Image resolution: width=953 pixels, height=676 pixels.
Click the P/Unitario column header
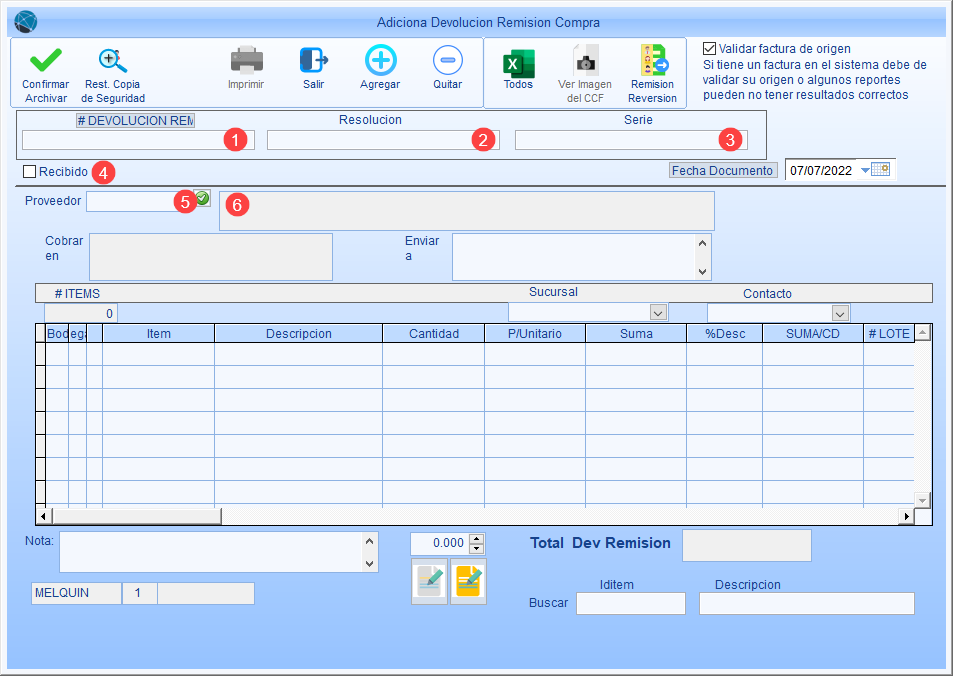tap(535, 334)
